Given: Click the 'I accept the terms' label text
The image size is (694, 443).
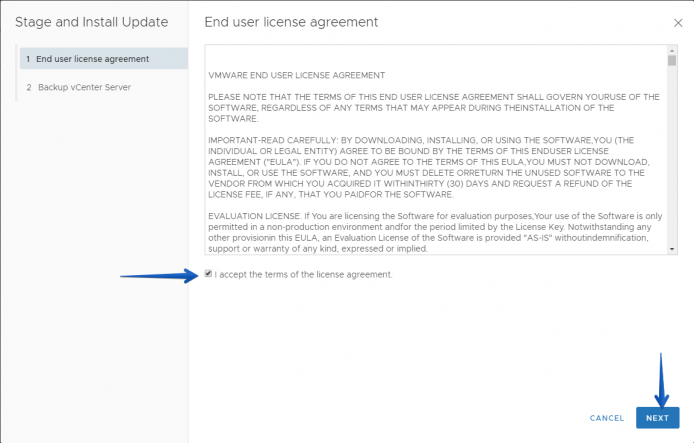Looking at the screenshot, I should 304,274.
